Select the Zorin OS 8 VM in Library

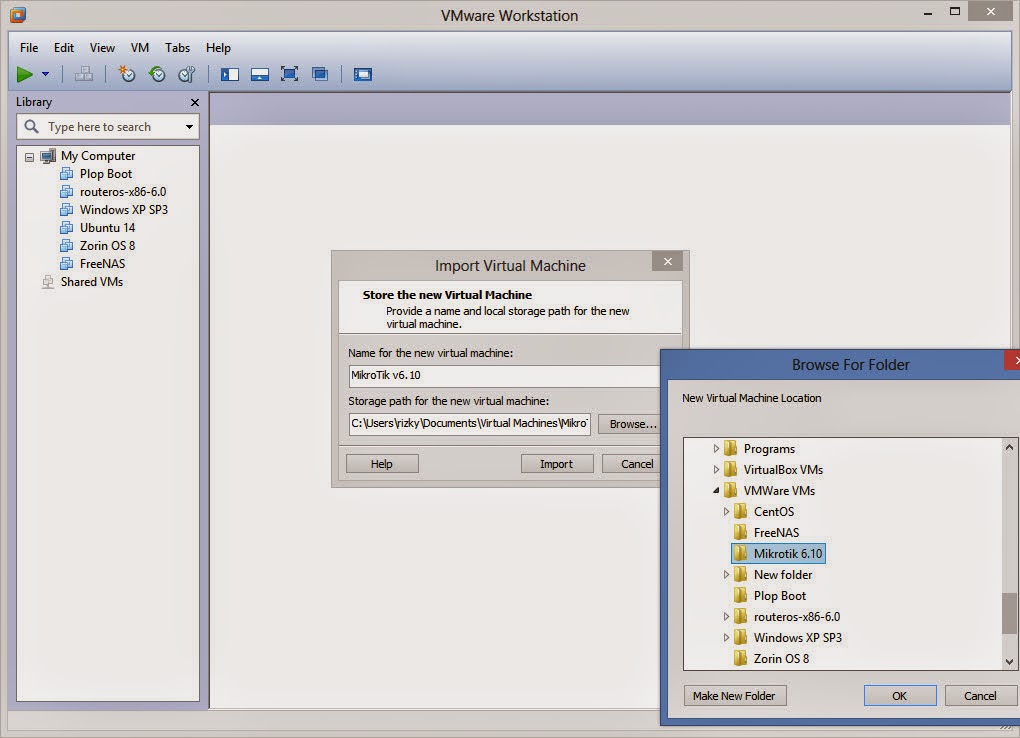[x=107, y=245]
